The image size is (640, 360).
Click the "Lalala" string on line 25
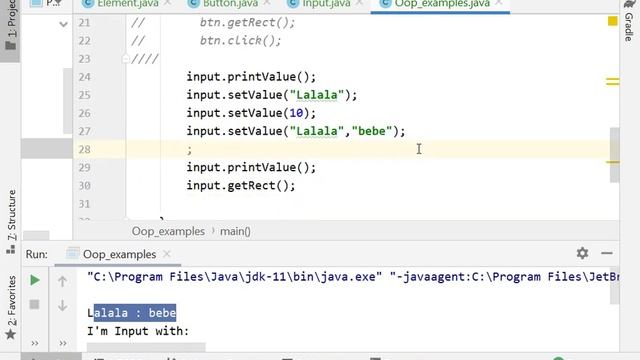(317, 95)
